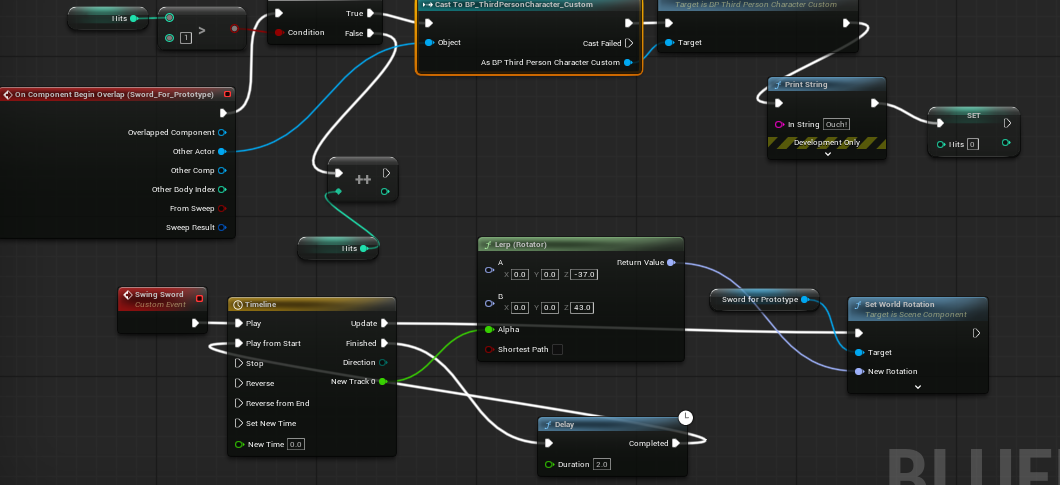This screenshot has height=485, width=1060.
Task: Click the Other Body Index output pin
Action: [x=222, y=189]
